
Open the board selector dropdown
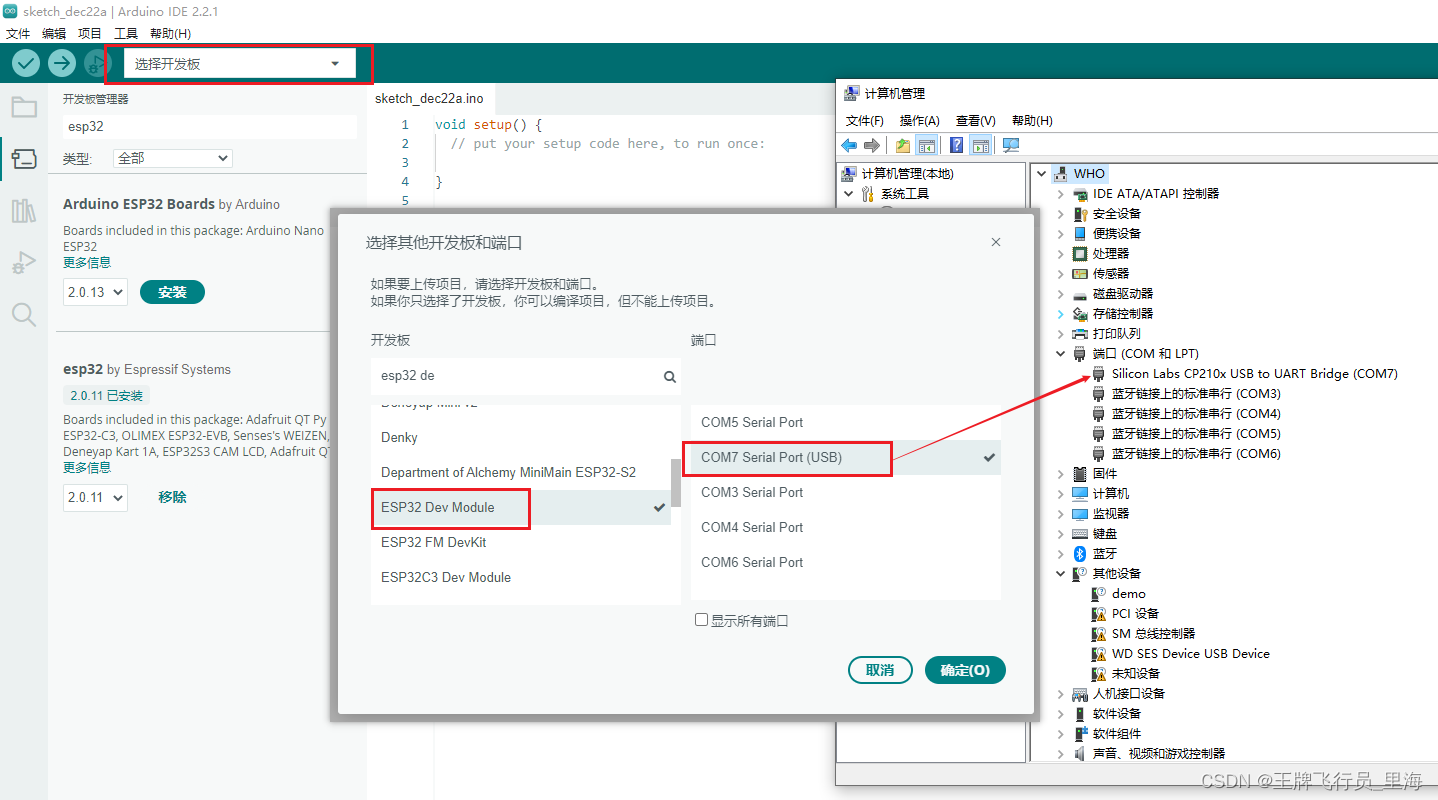[x=239, y=64]
